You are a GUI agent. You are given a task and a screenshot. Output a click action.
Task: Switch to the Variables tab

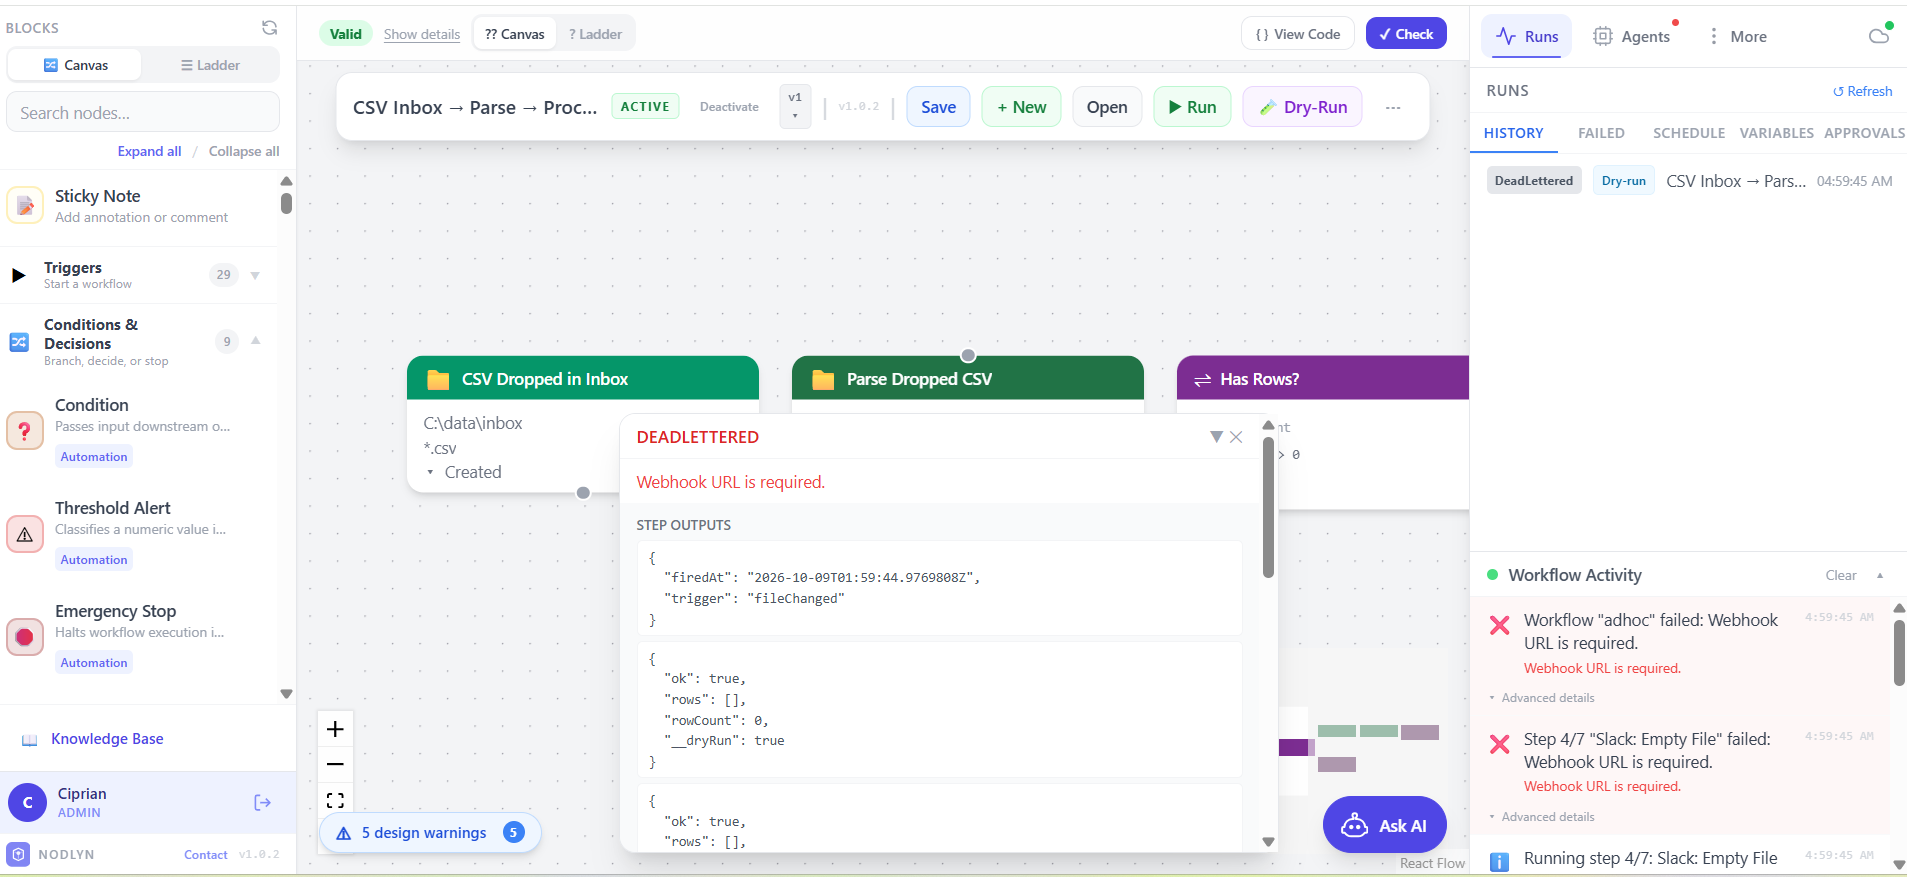[1776, 133]
